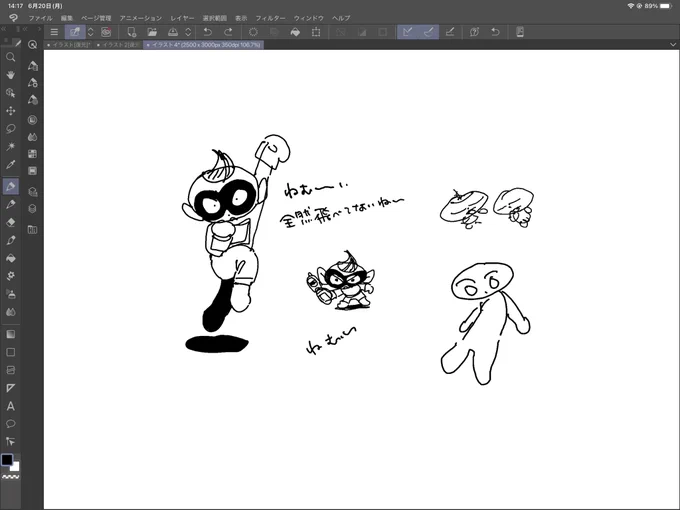This screenshot has width=680, height=510.
Task: Switch to the イラスト[復元] canvas tab
Action: click(69, 45)
